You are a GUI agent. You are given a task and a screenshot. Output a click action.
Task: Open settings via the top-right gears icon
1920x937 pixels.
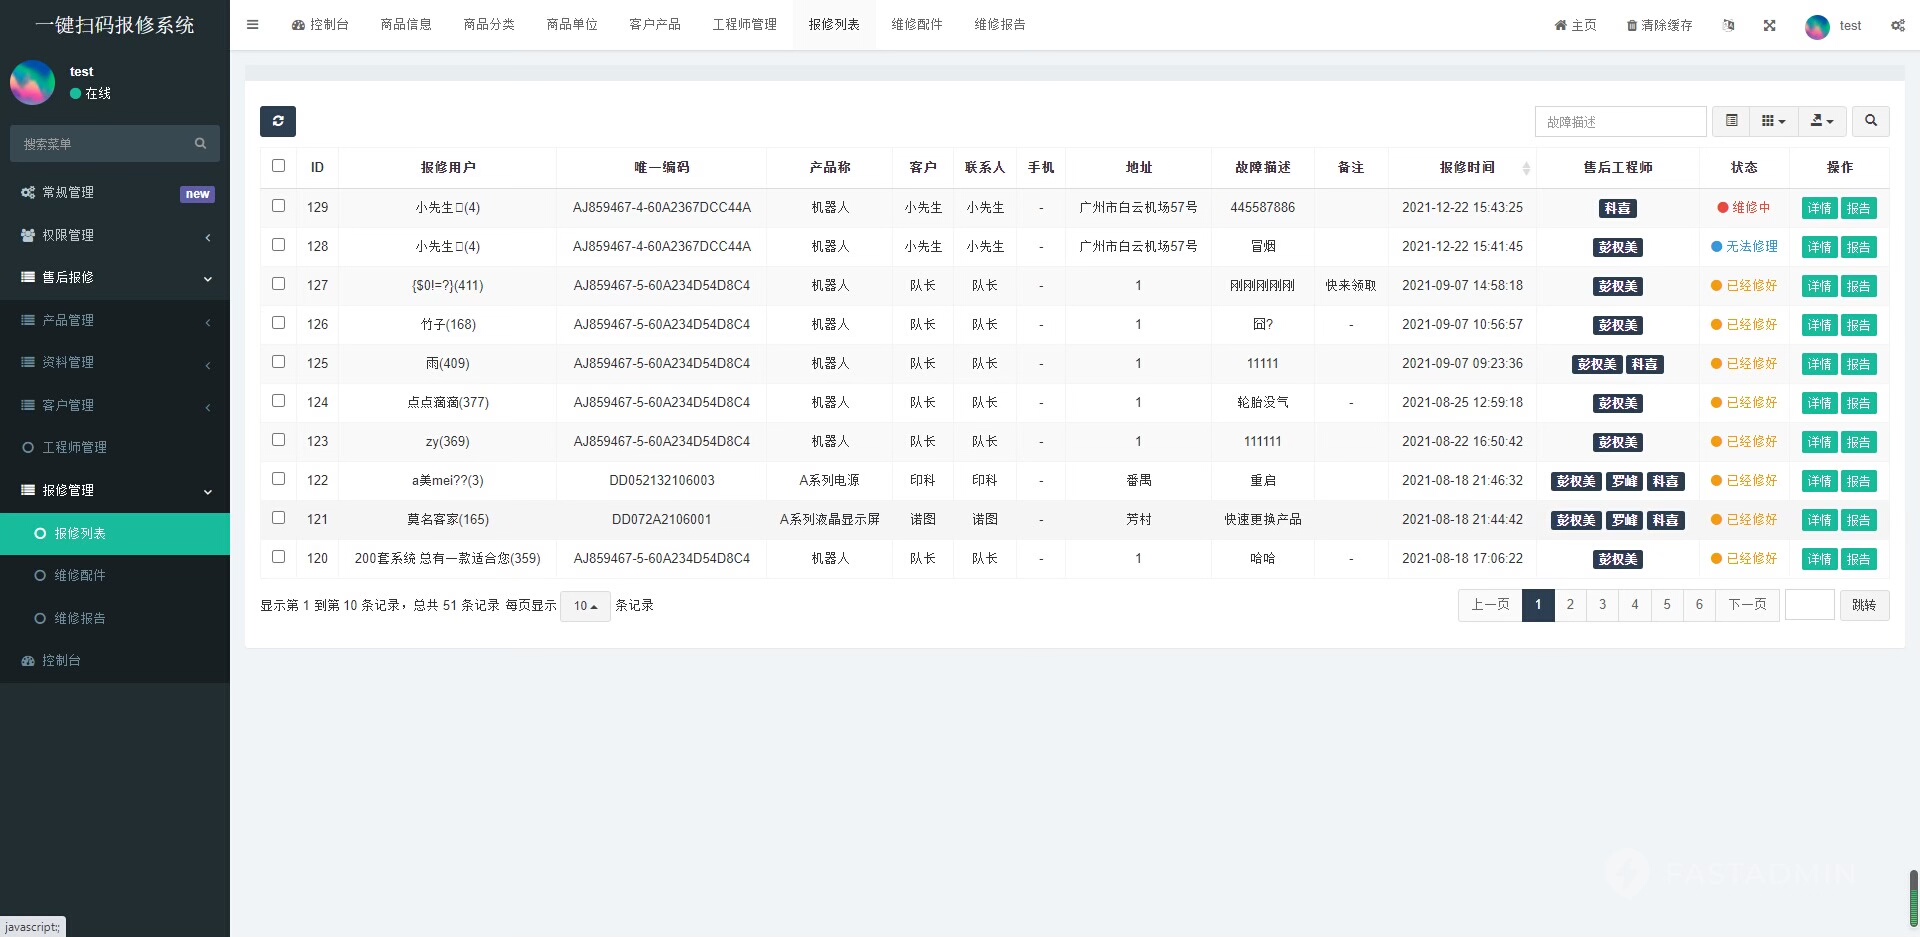[1897, 25]
